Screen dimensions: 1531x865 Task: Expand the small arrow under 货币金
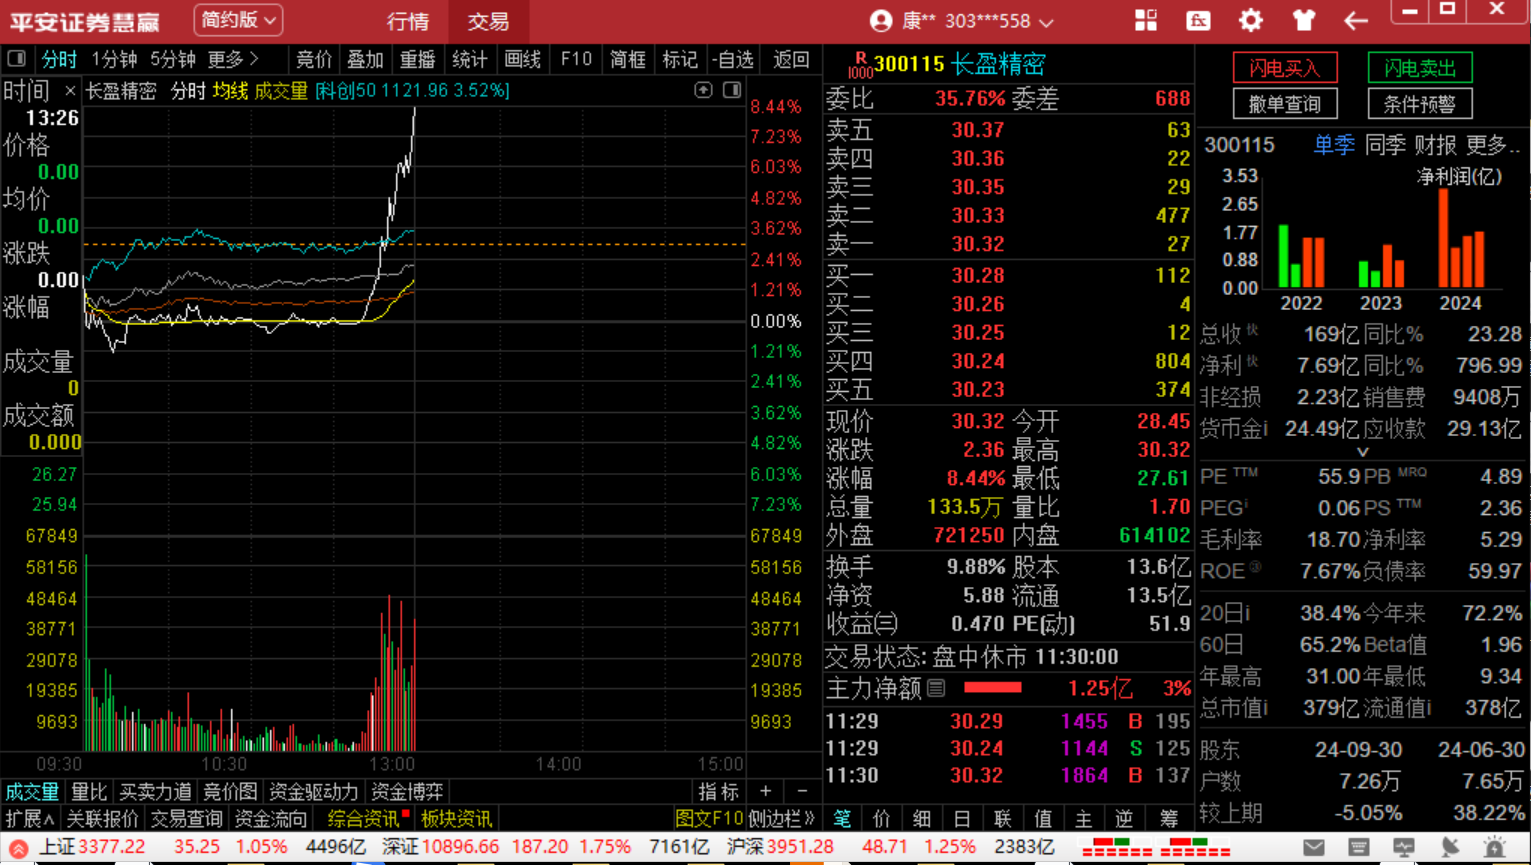pos(1362,452)
